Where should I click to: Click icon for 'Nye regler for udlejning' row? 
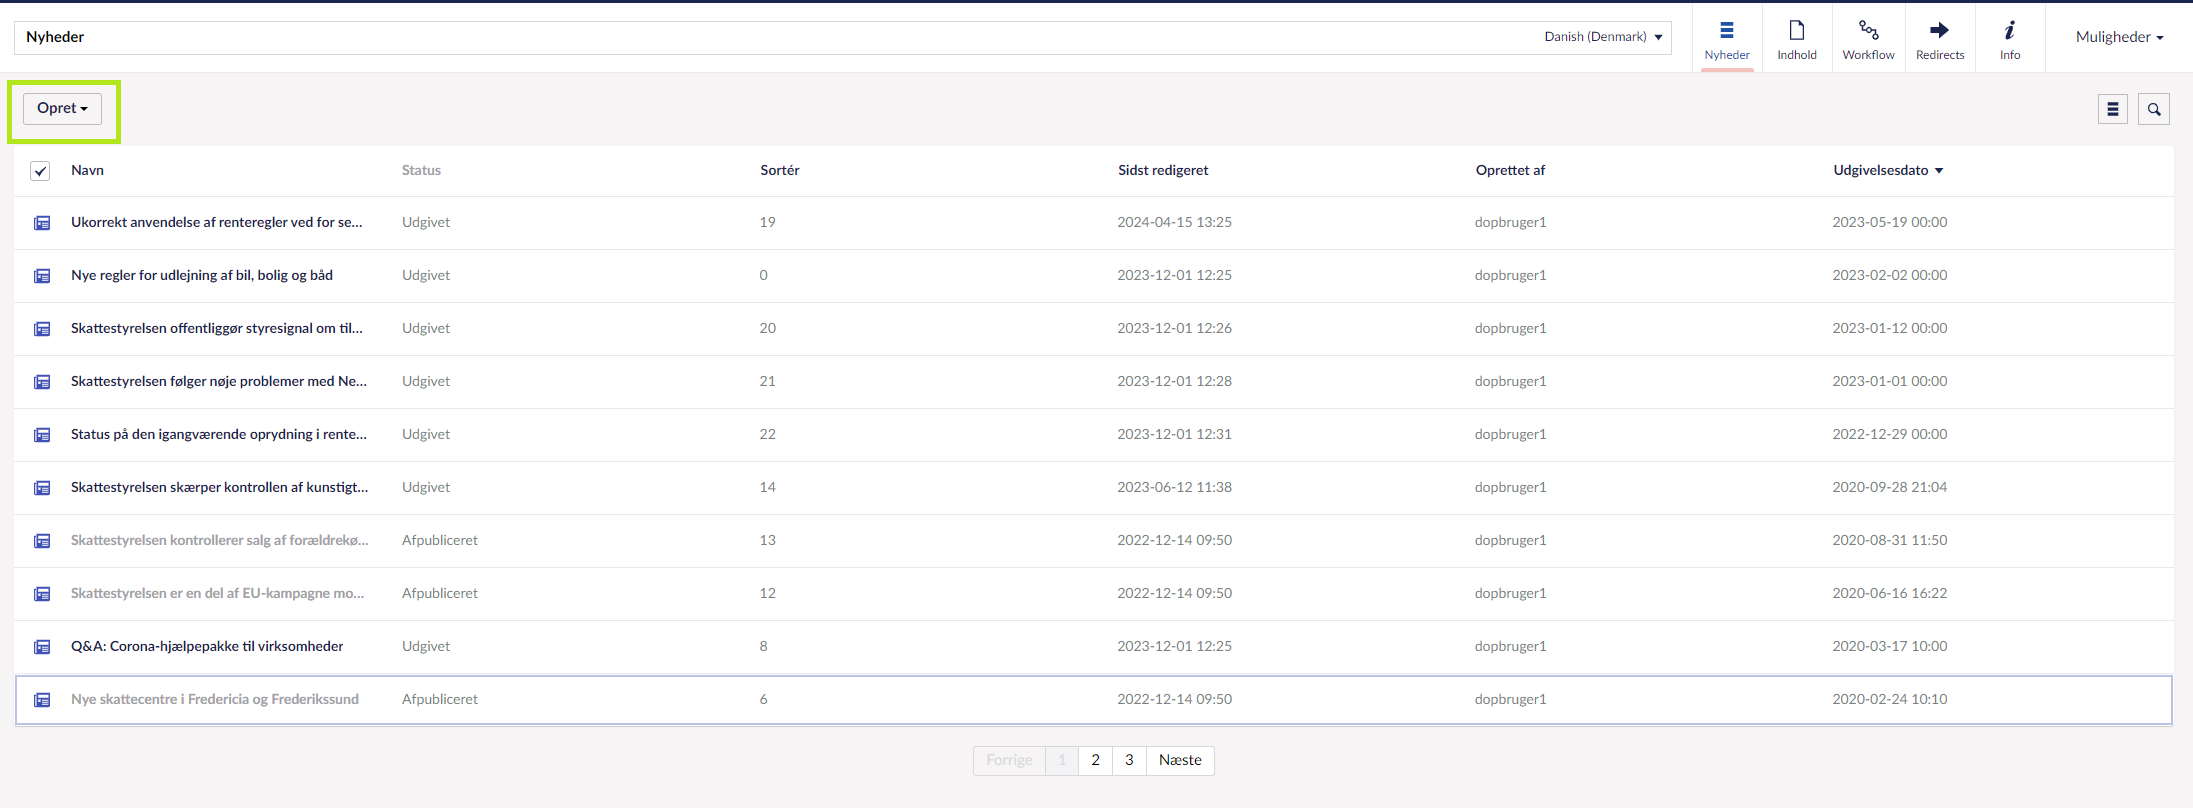coord(42,276)
